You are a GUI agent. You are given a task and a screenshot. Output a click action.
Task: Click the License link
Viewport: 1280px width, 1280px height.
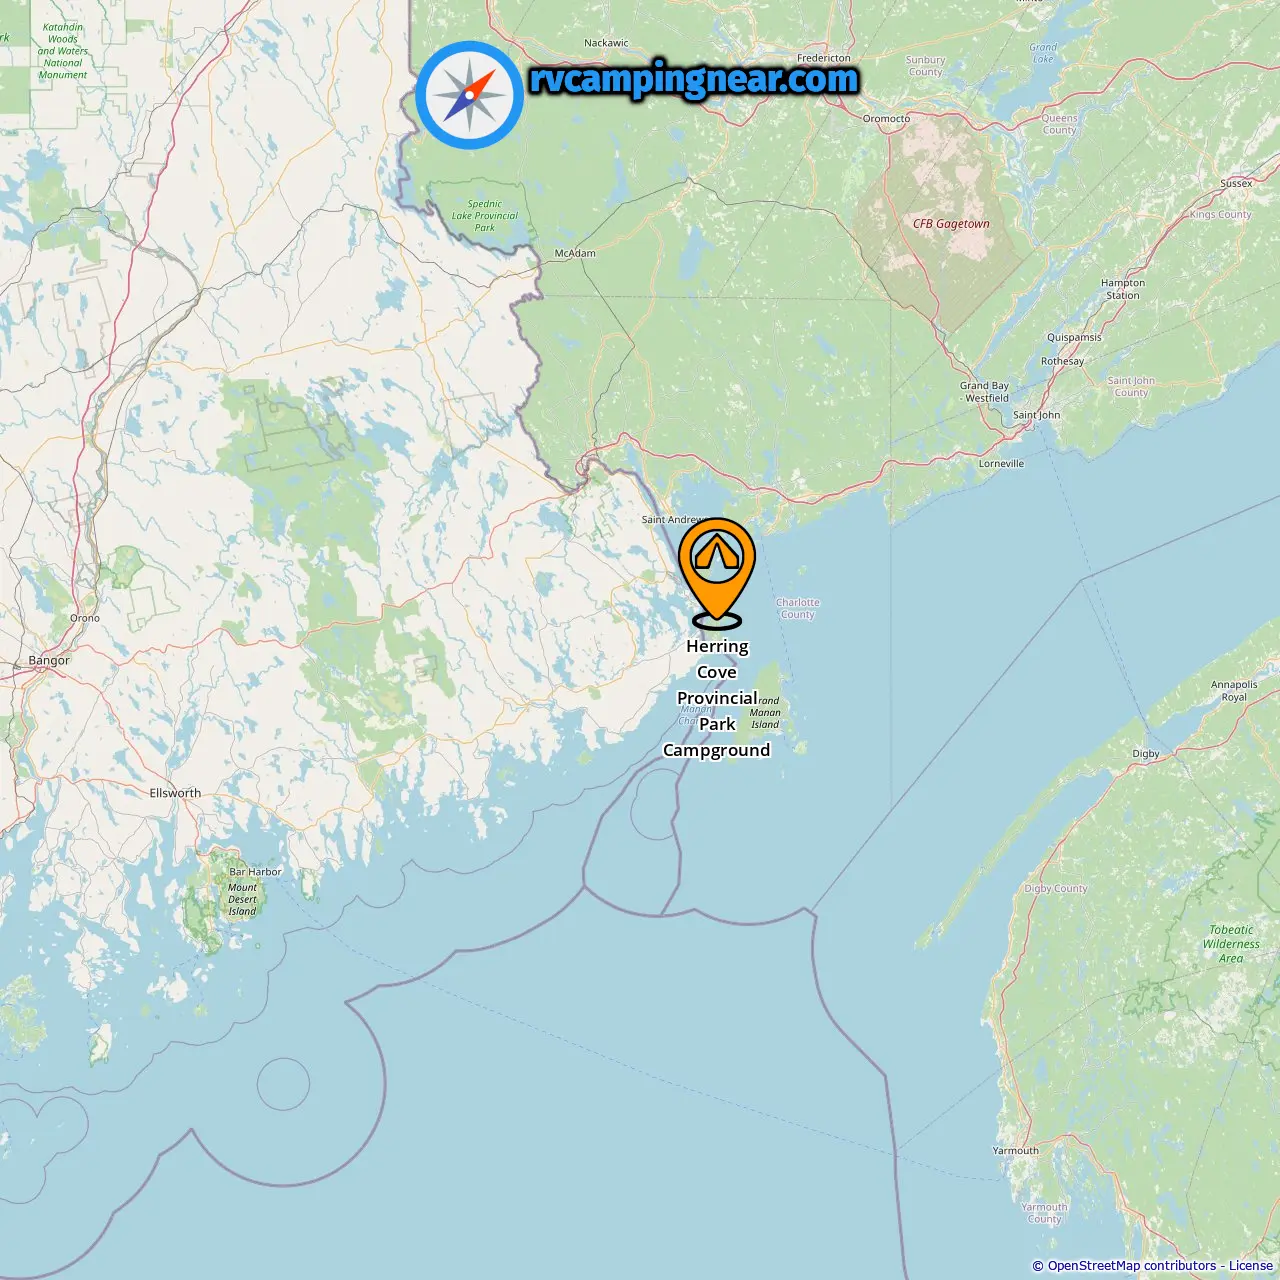click(x=1251, y=1266)
